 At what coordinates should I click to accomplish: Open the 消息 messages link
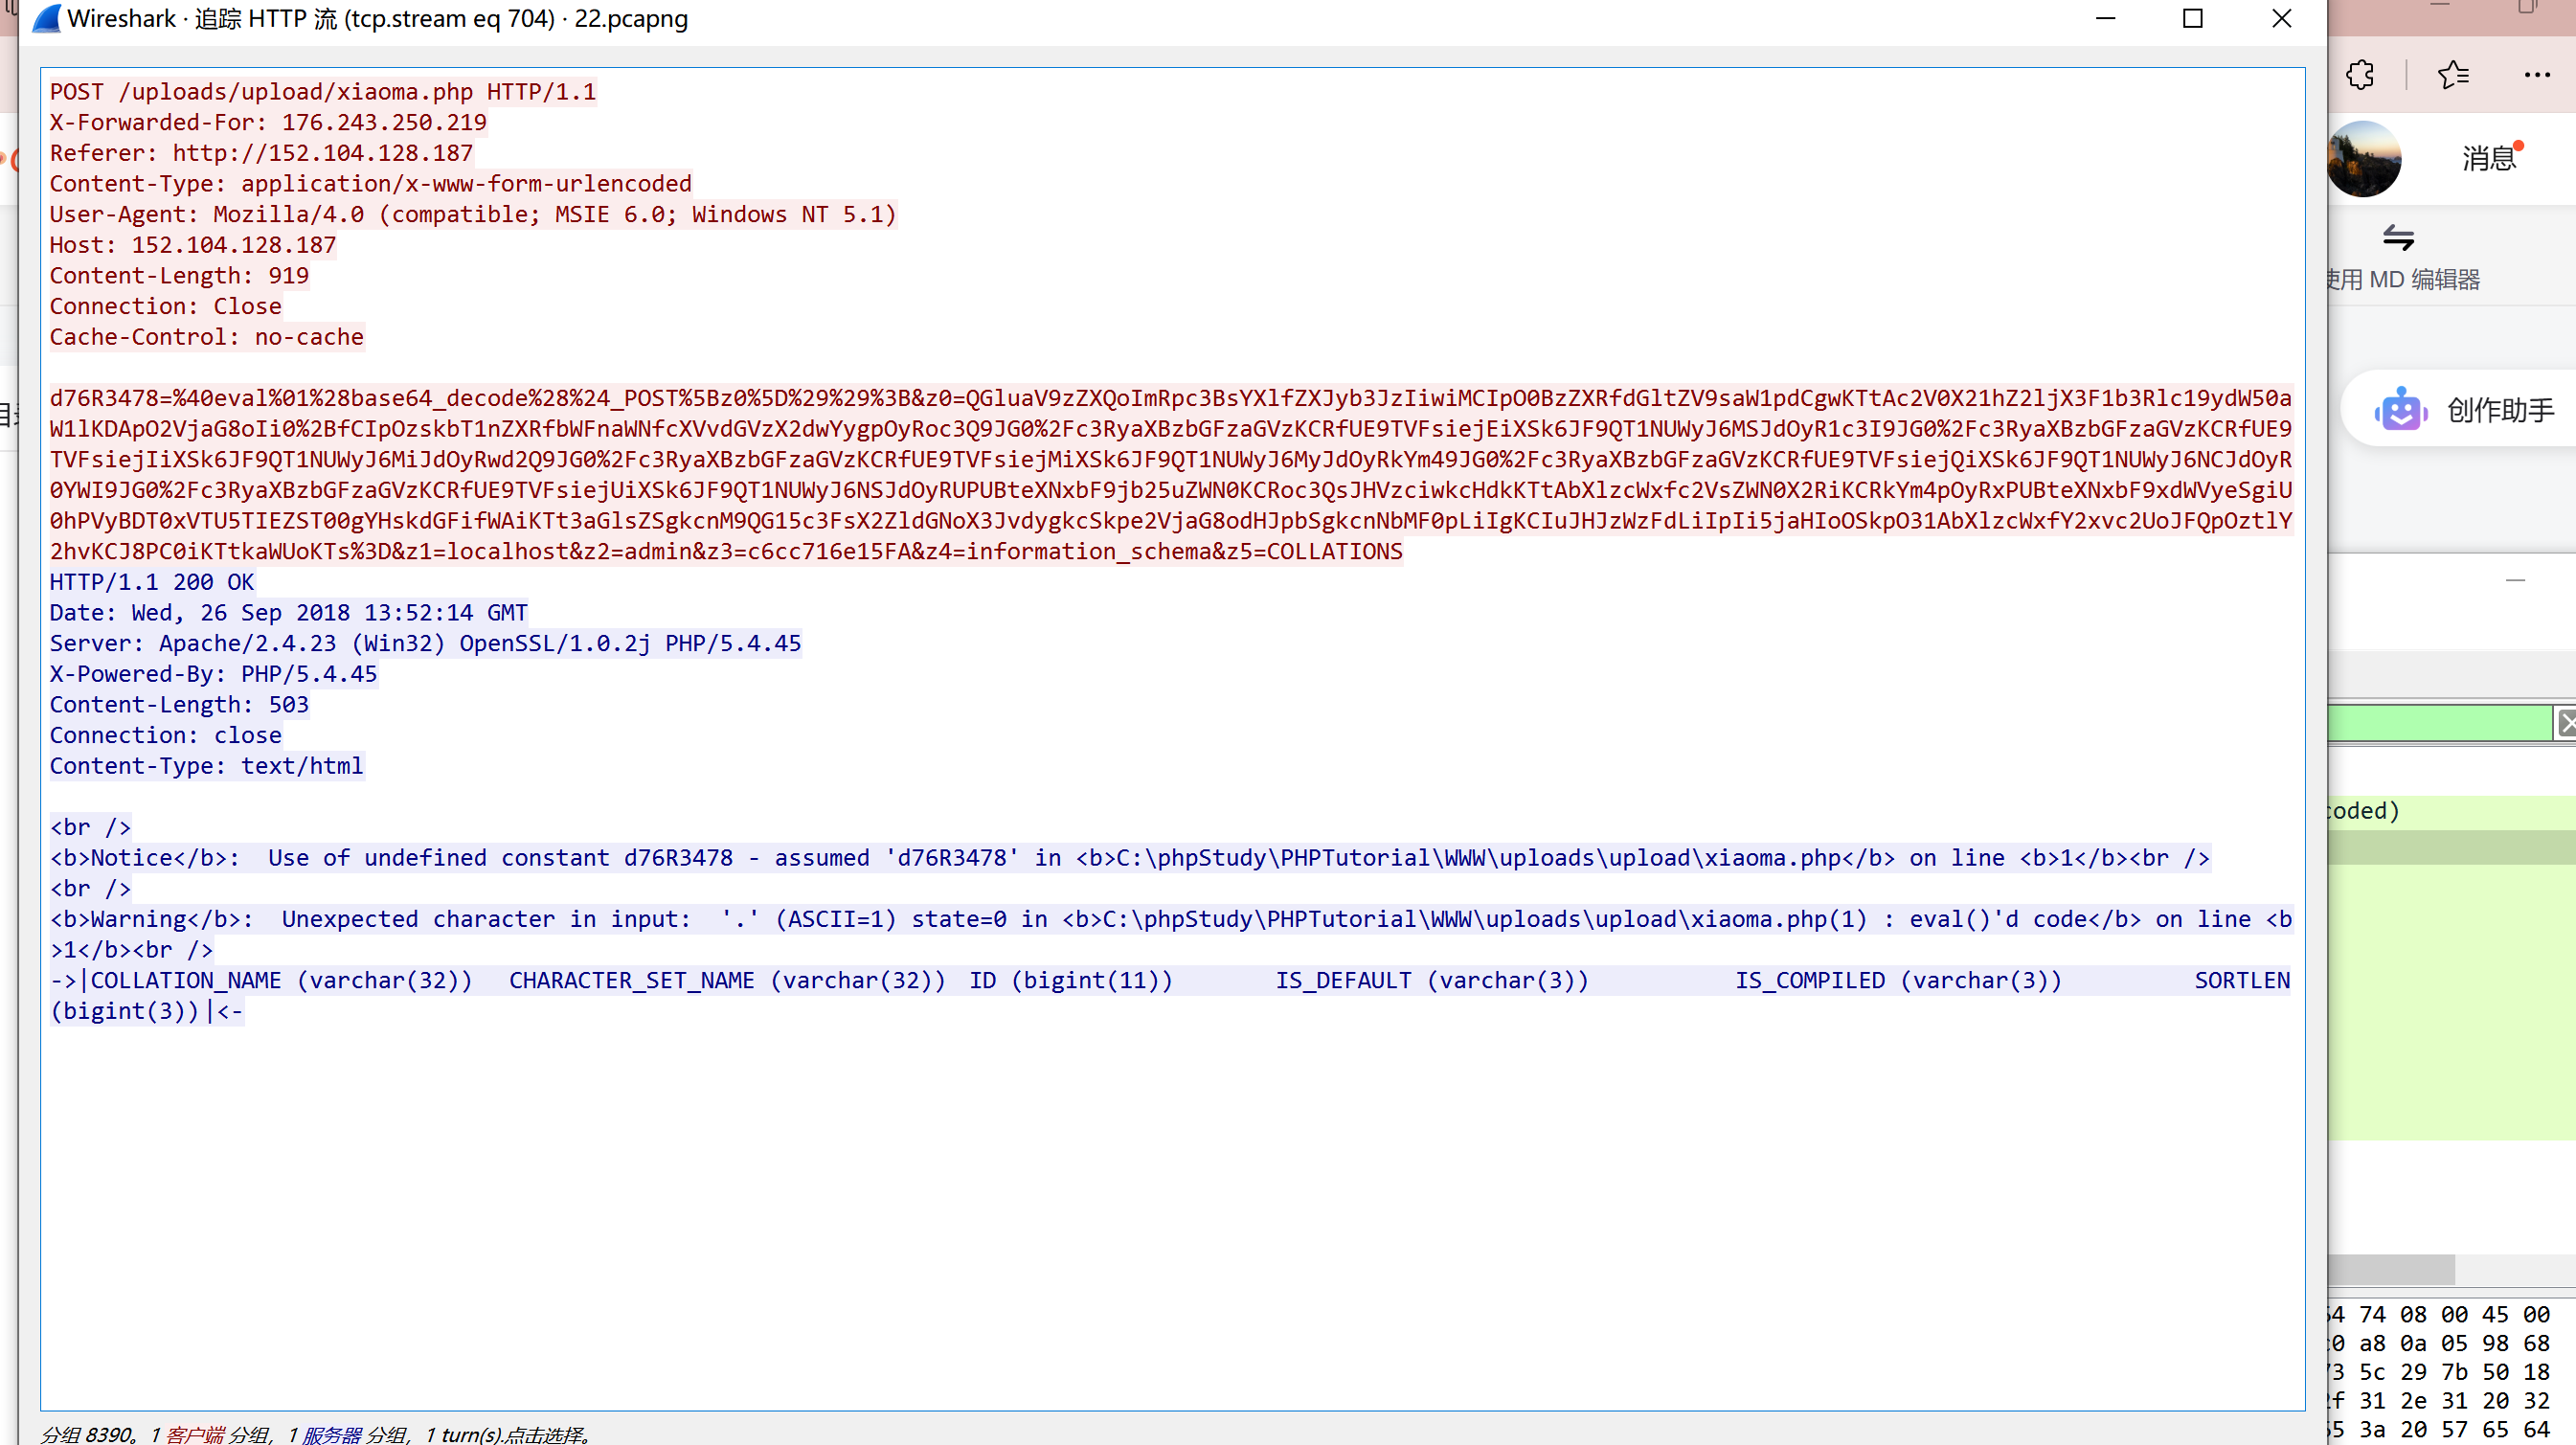2488,159
